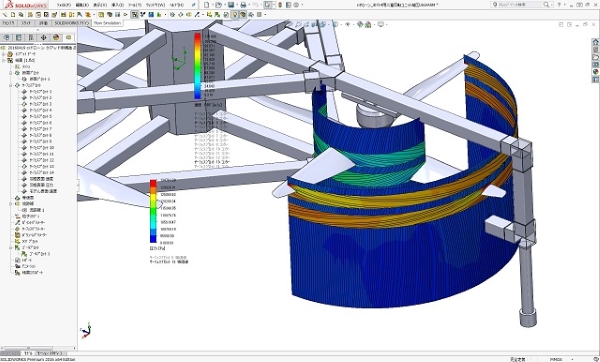Open the Open-file dropdown arrow
600x362 pixels.
point(224,5)
